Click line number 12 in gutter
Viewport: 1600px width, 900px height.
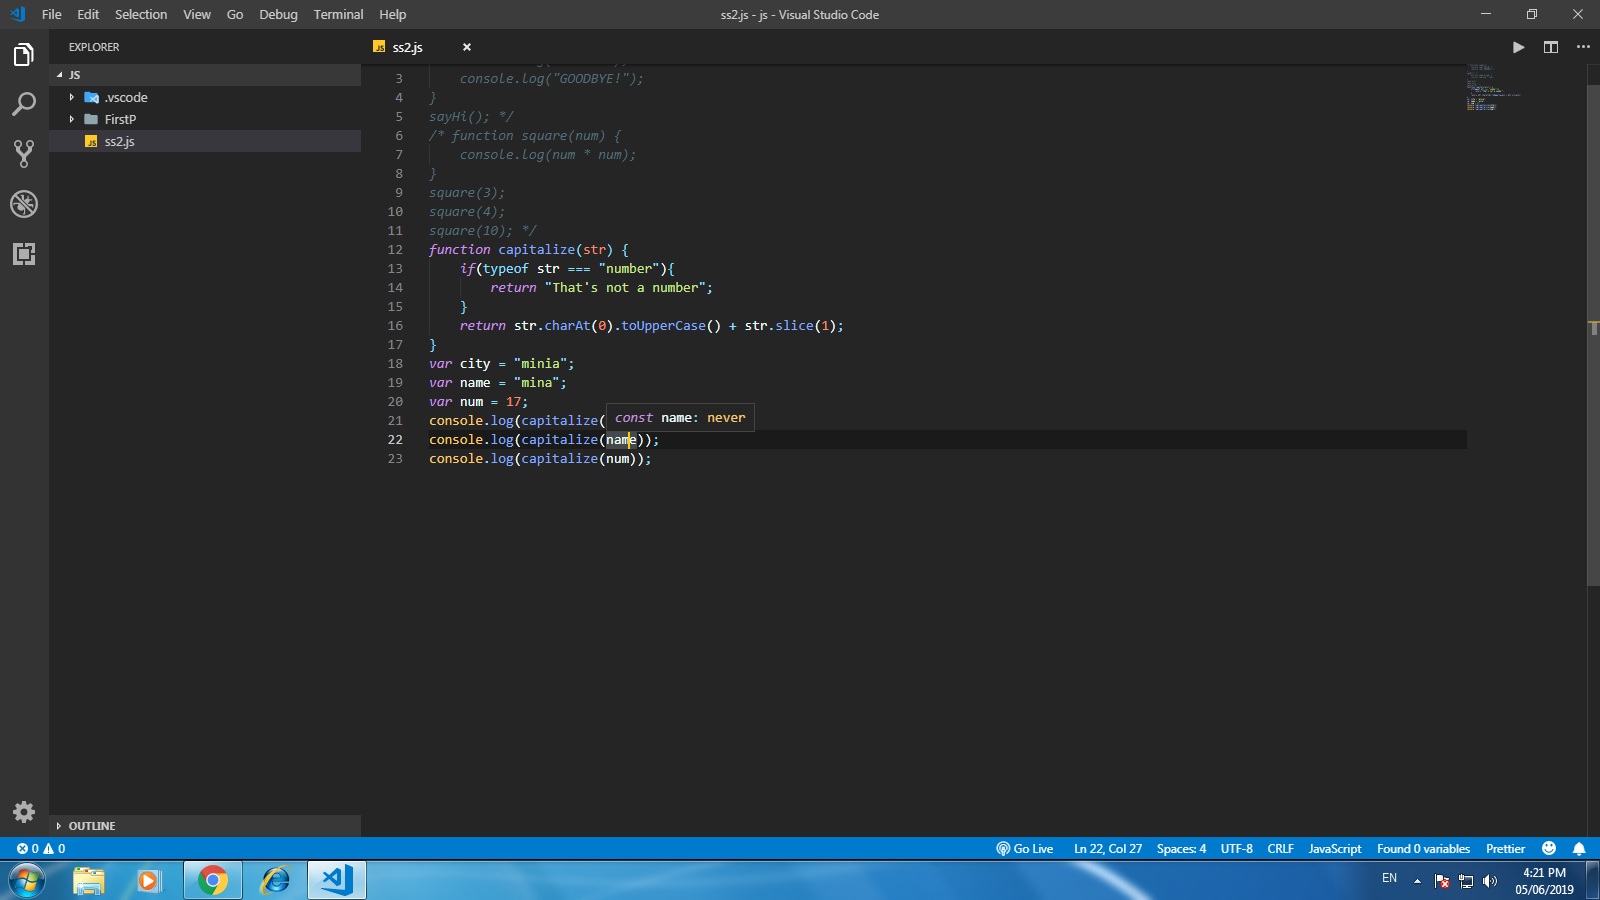pyautogui.click(x=395, y=250)
